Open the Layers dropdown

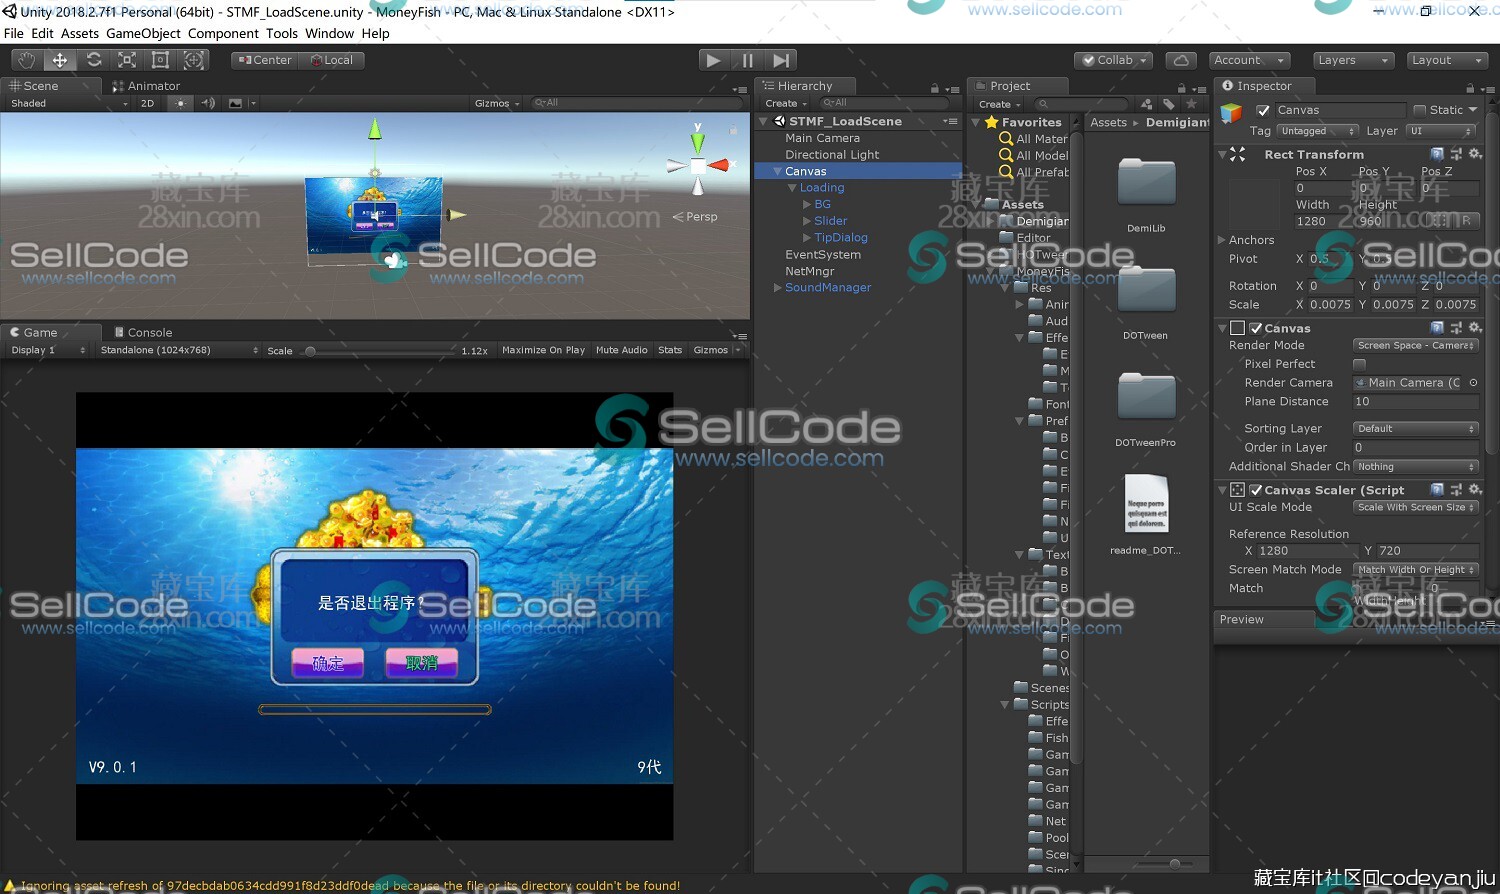pos(1352,60)
